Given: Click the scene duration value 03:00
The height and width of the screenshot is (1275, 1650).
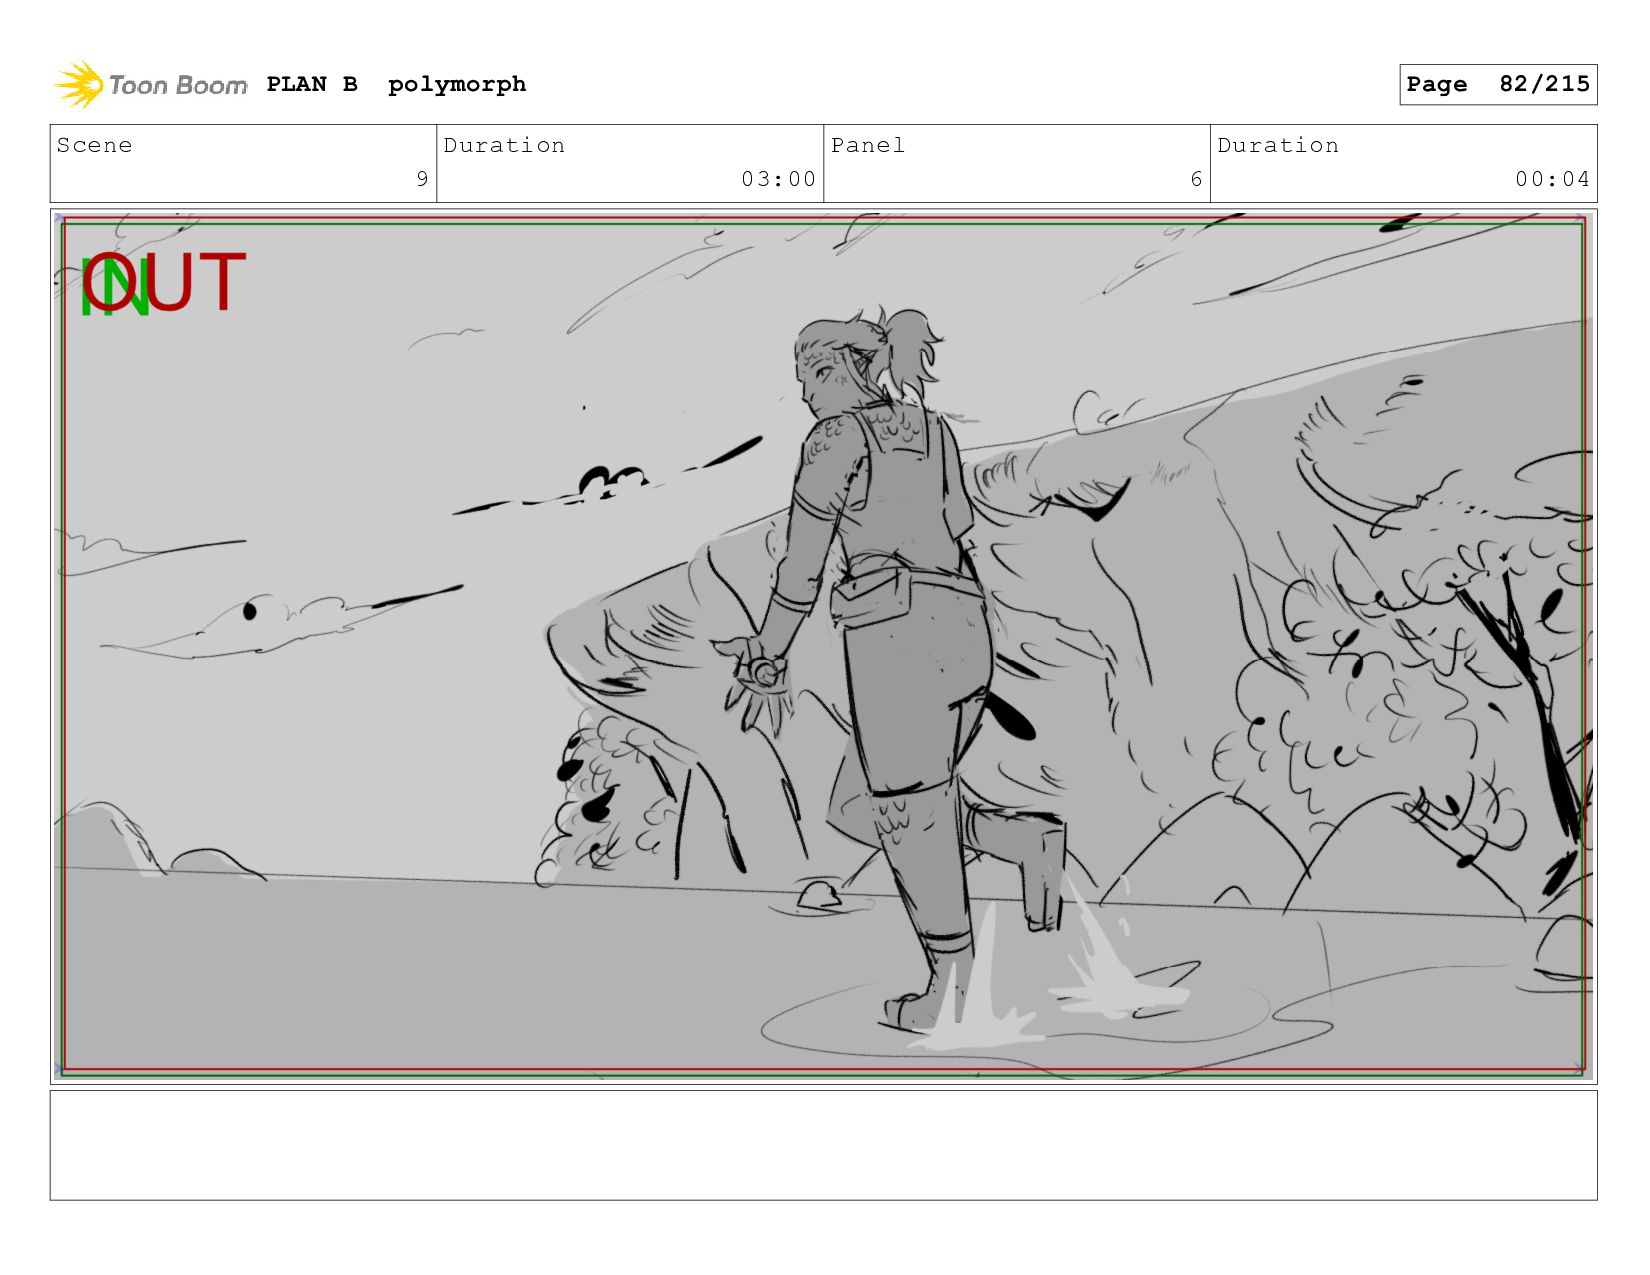Looking at the screenshot, I should click(x=778, y=179).
